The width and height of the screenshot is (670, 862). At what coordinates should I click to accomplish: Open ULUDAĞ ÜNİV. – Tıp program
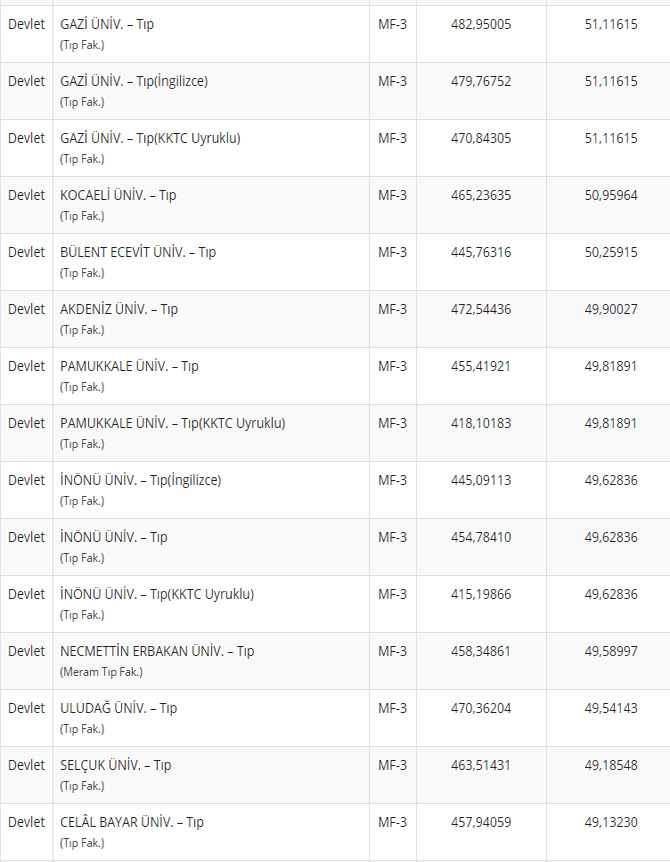coord(118,708)
